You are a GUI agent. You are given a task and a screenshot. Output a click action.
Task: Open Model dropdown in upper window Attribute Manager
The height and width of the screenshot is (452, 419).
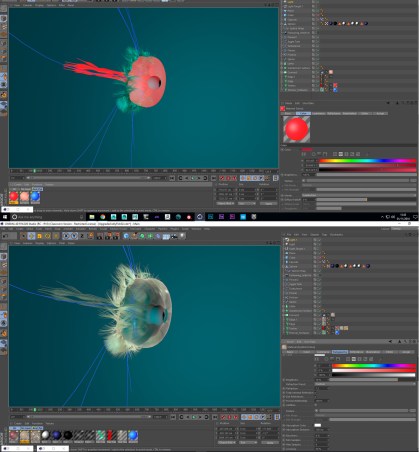click(x=359, y=195)
